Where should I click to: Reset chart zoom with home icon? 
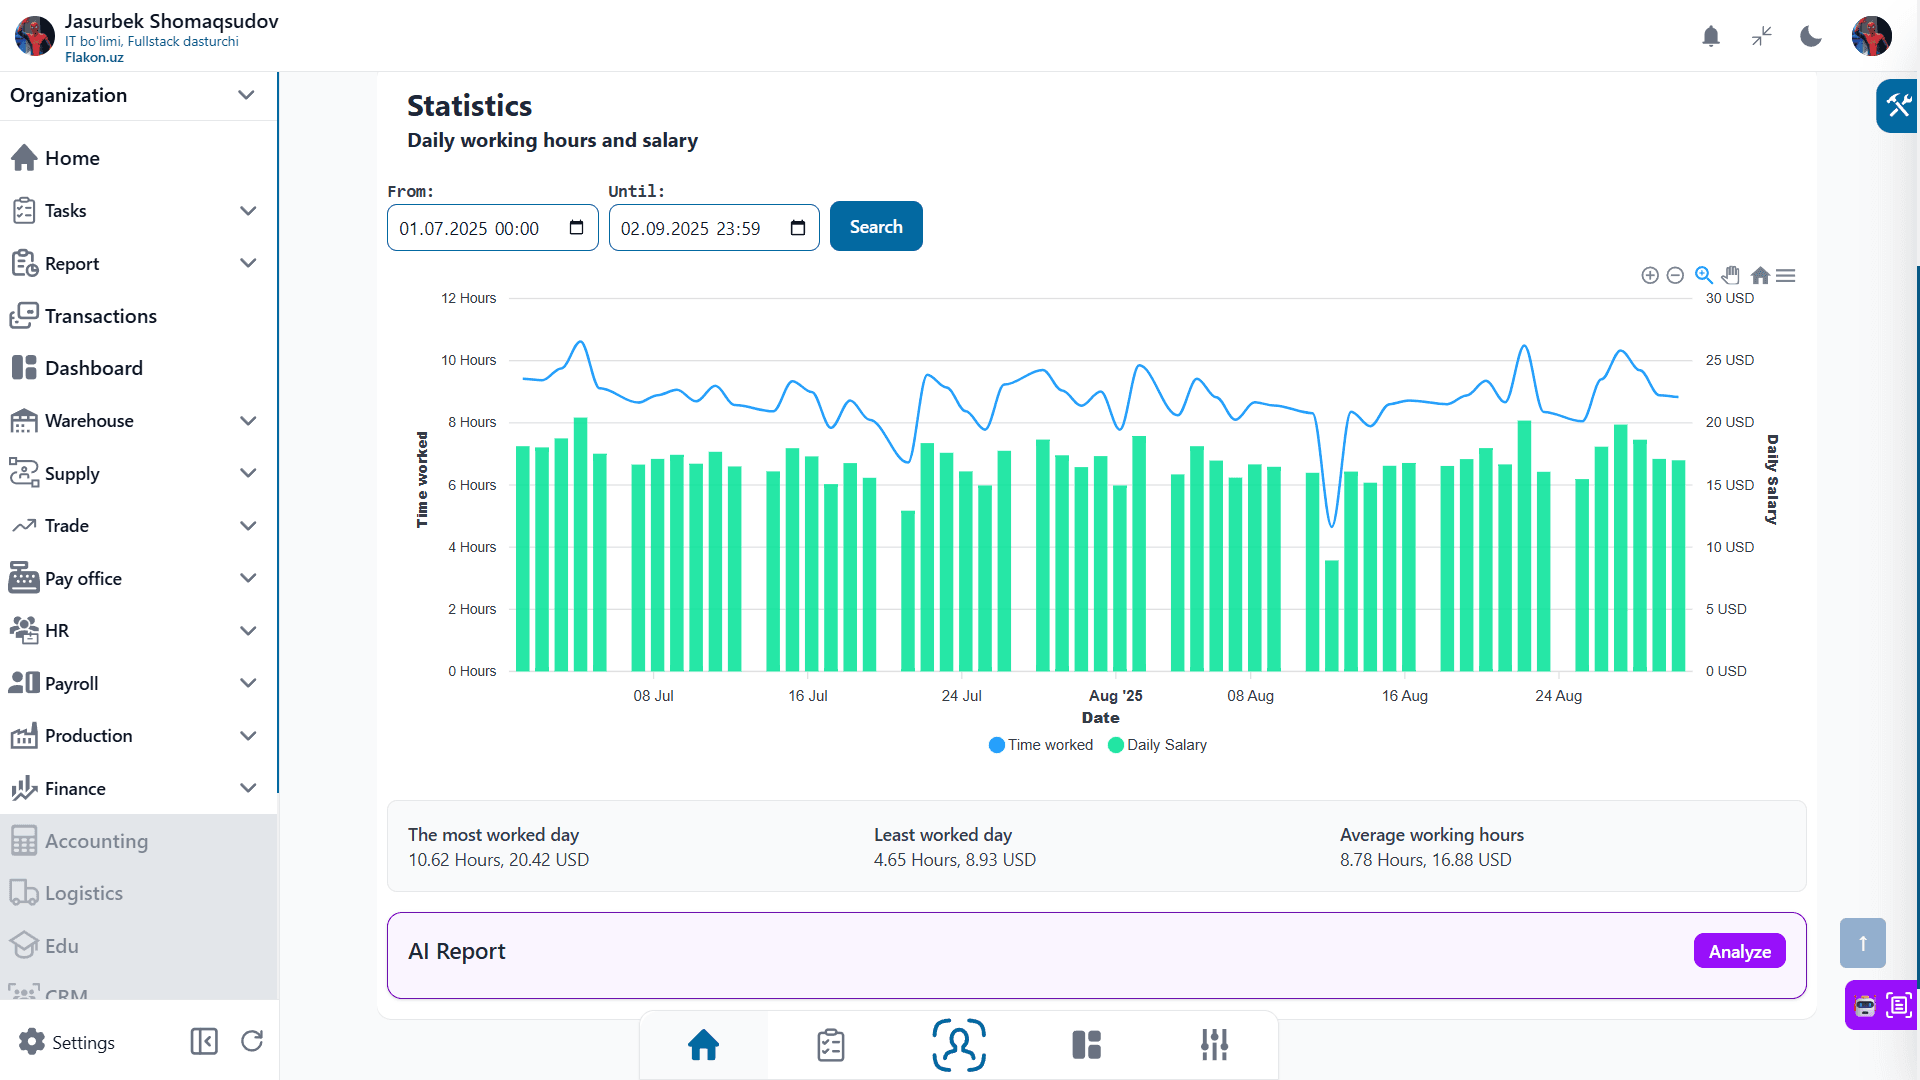pyautogui.click(x=1760, y=275)
